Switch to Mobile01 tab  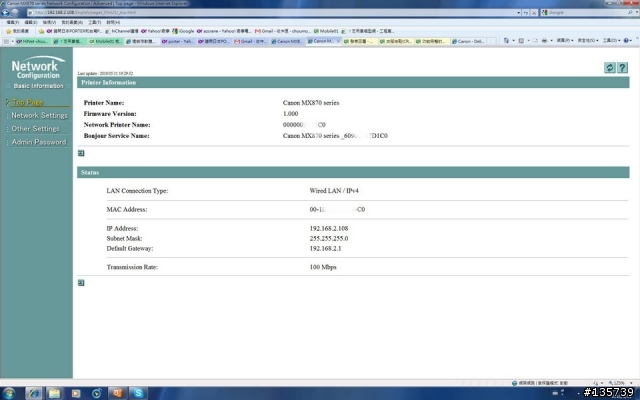[106, 41]
